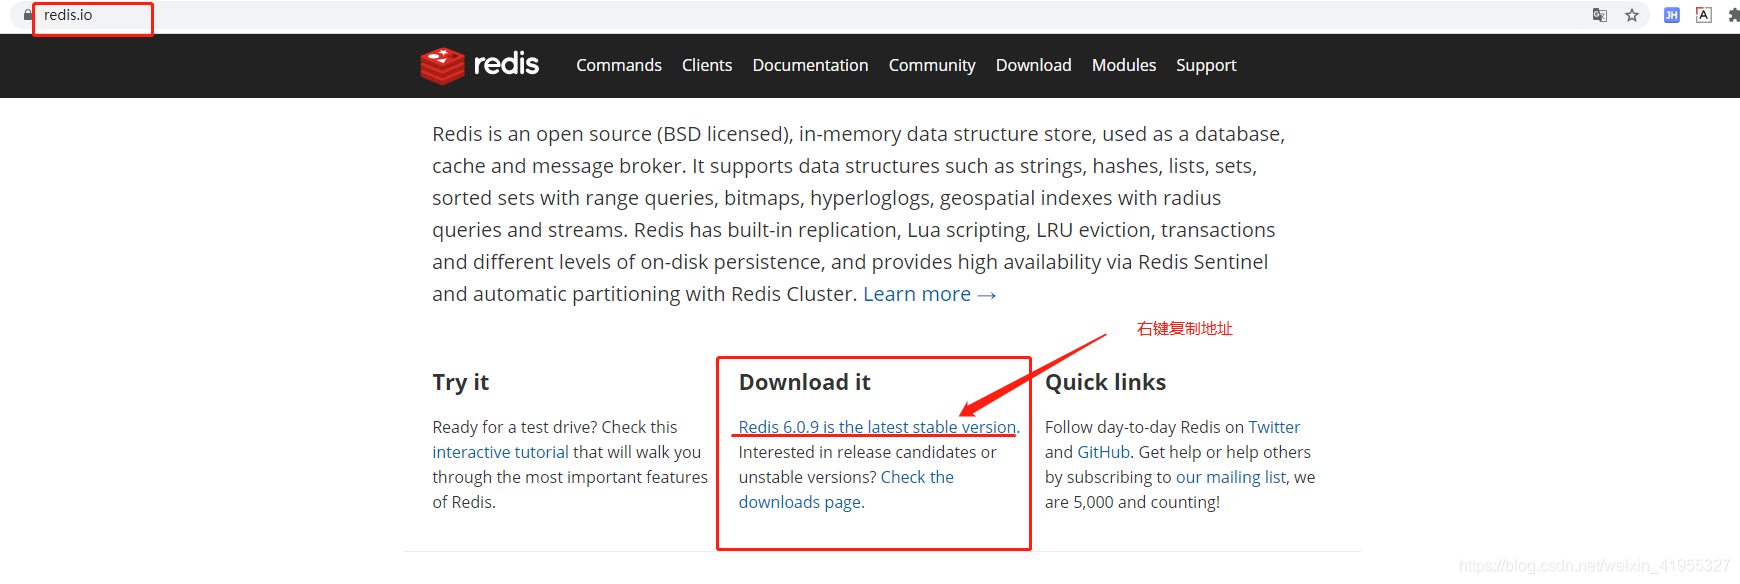Follow the Learn more link

pyautogui.click(x=929, y=294)
